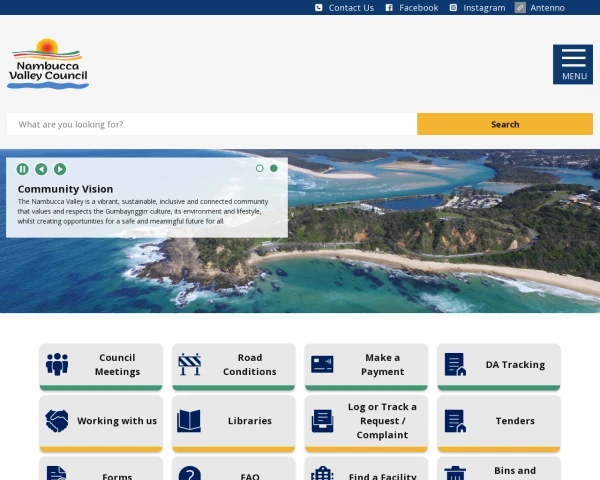
Task: Click the Libraries book icon
Action: [x=189, y=421]
